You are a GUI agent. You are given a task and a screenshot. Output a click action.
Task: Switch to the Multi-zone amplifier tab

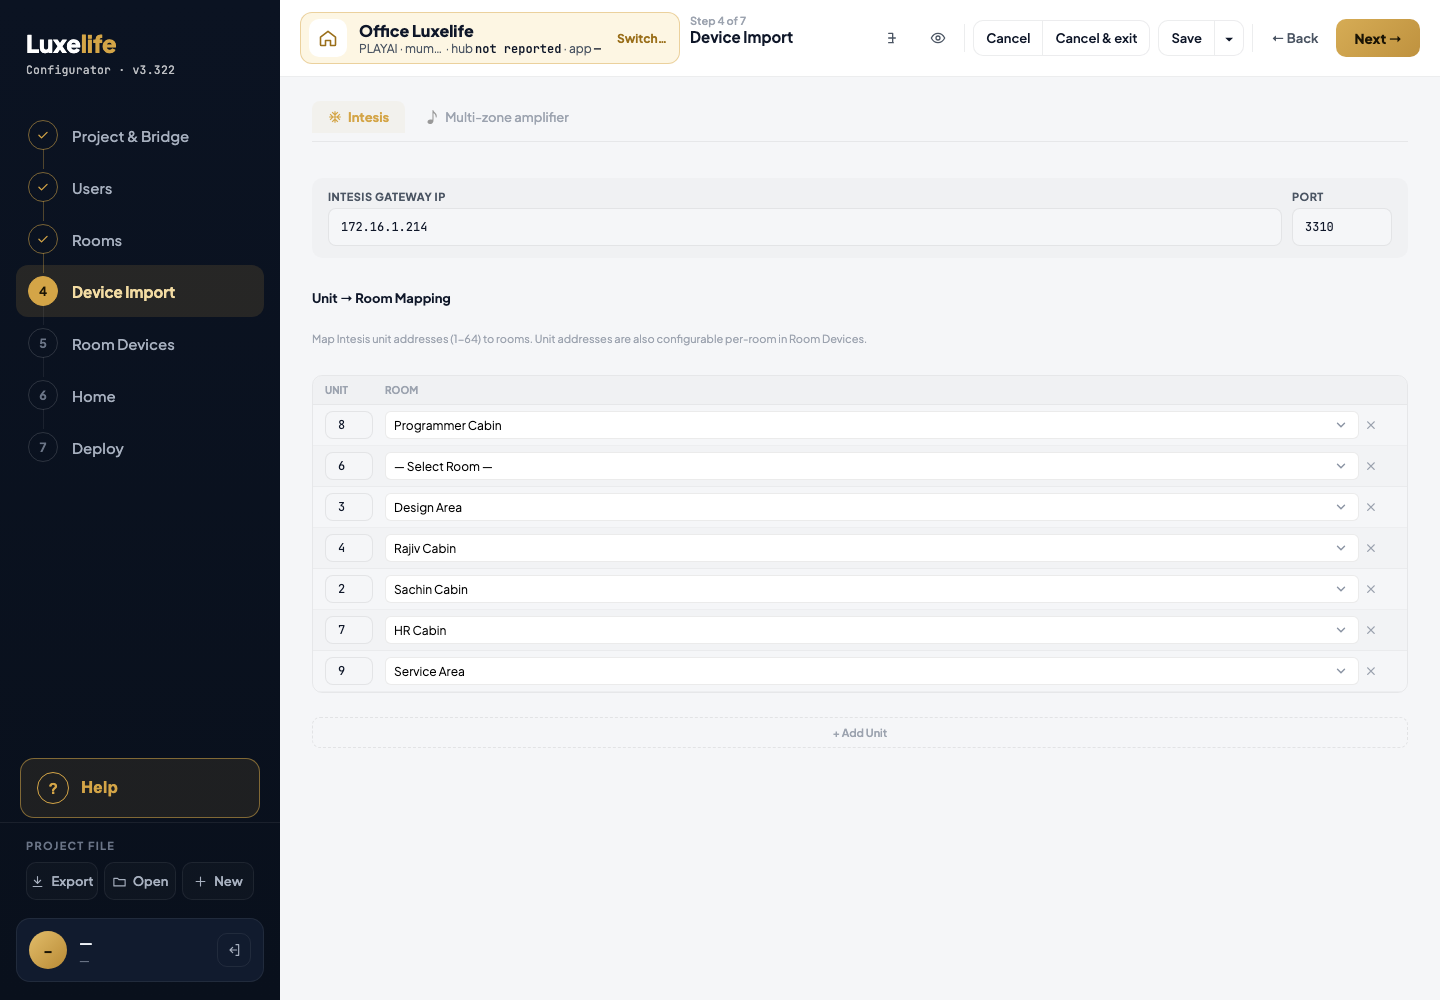tap(497, 117)
